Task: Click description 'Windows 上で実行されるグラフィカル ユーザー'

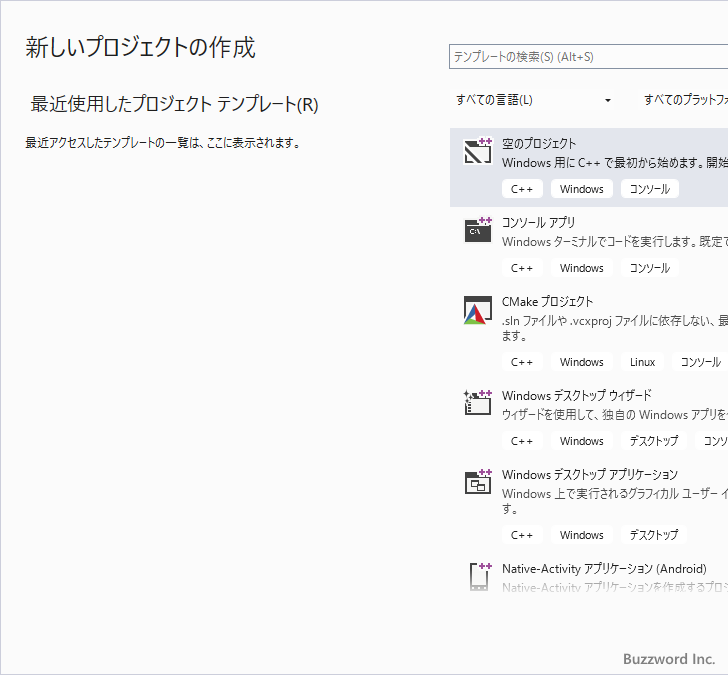Action: tap(610, 493)
